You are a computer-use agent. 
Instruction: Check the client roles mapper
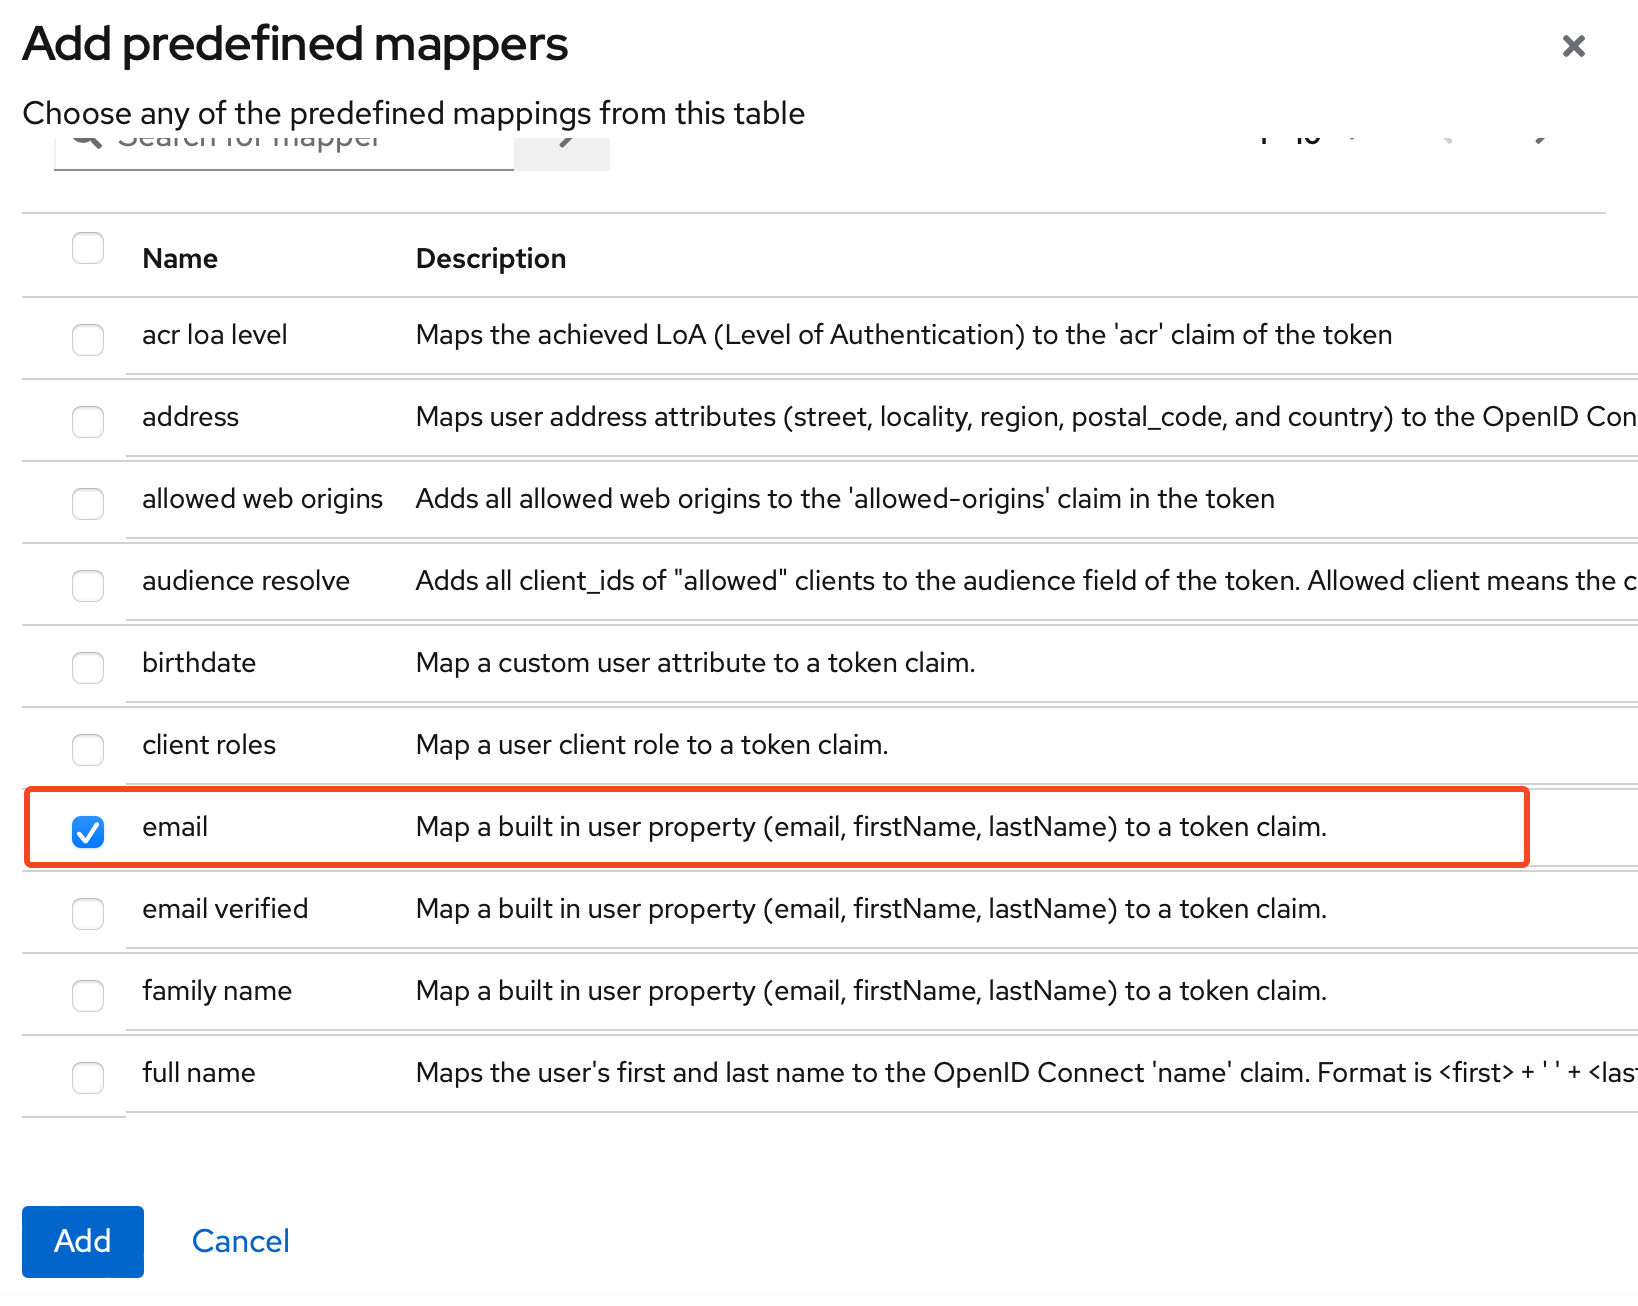pos(88,749)
